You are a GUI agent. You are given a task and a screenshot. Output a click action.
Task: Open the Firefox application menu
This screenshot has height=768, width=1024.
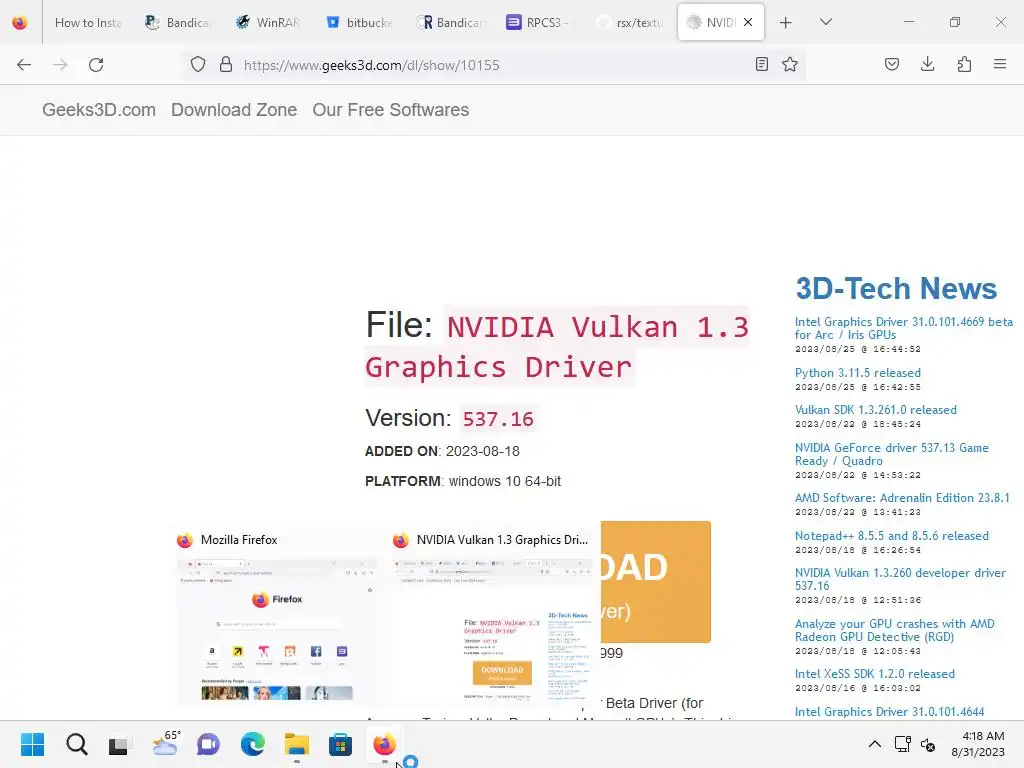coord(1000,64)
